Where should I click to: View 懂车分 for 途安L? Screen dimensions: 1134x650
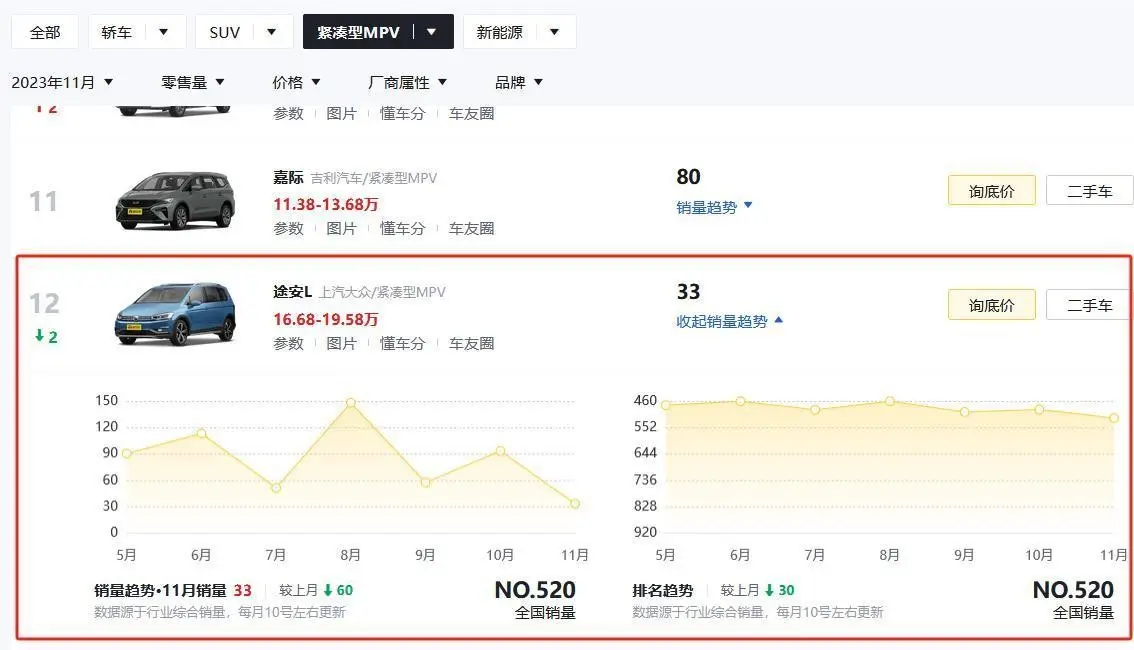(403, 343)
